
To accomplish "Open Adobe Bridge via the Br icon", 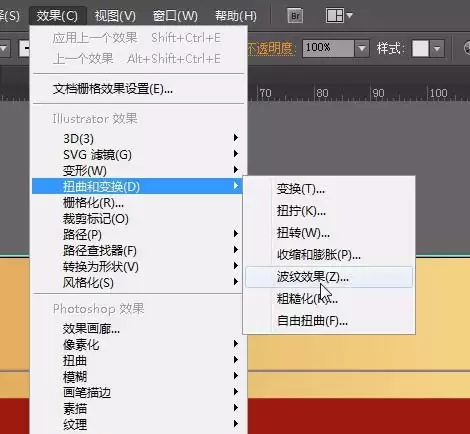I will click(x=295, y=16).
